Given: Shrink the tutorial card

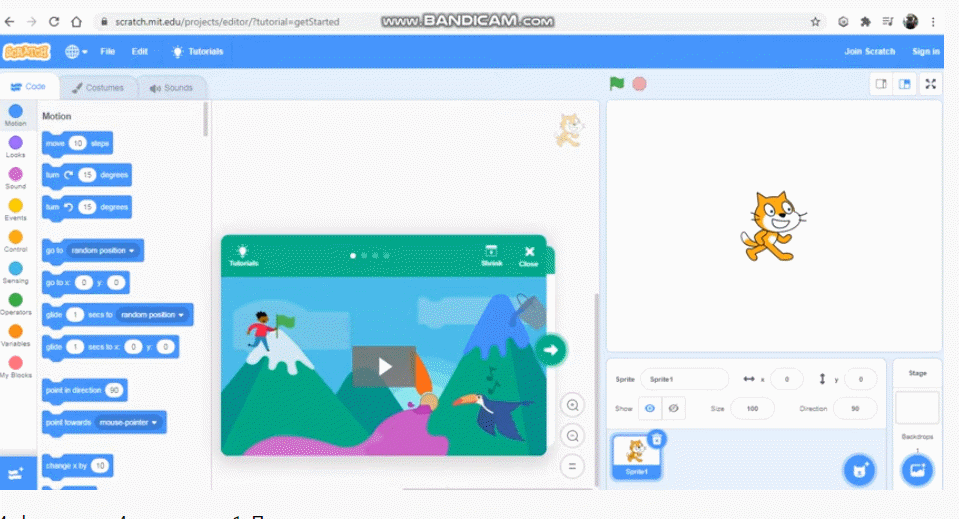Looking at the screenshot, I should pos(491,256).
